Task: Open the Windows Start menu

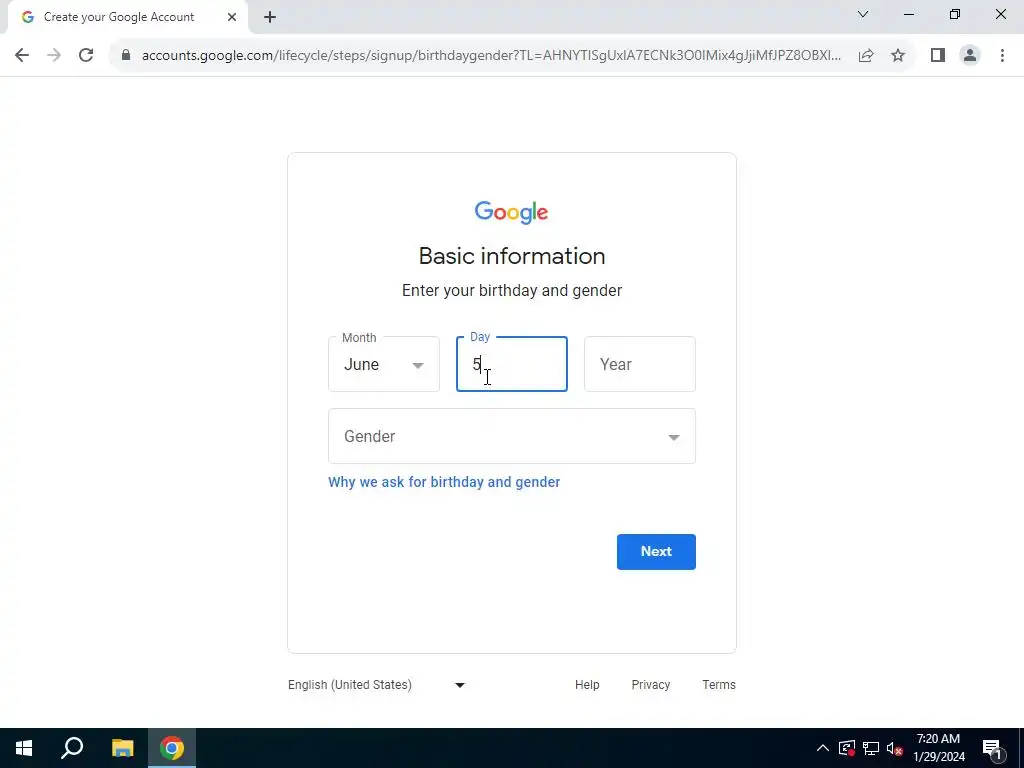Action: tap(24, 748)
